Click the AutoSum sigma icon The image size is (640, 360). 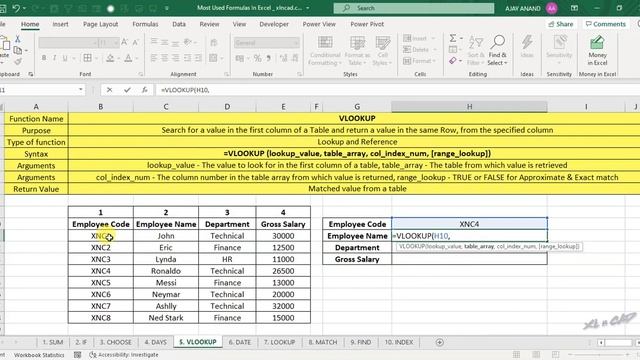click(x=453, y=38)
